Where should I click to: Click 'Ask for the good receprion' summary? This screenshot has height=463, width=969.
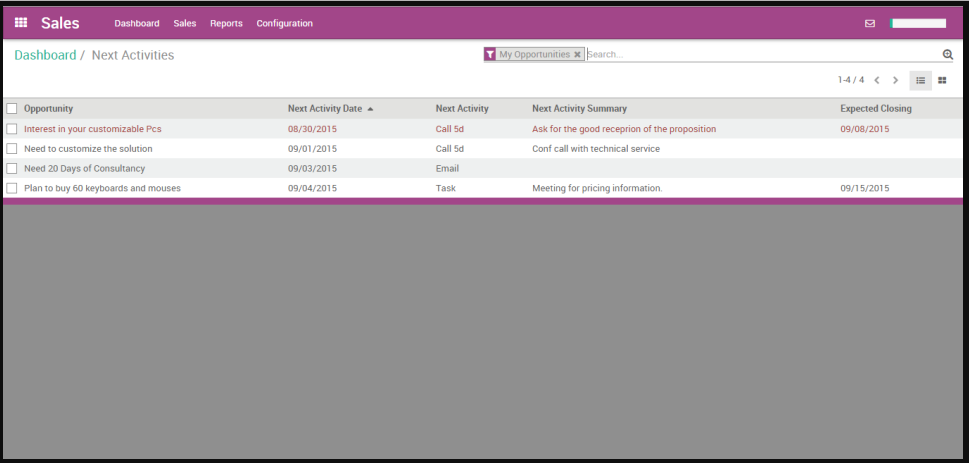pyautogui.click(x=624, y=129)
